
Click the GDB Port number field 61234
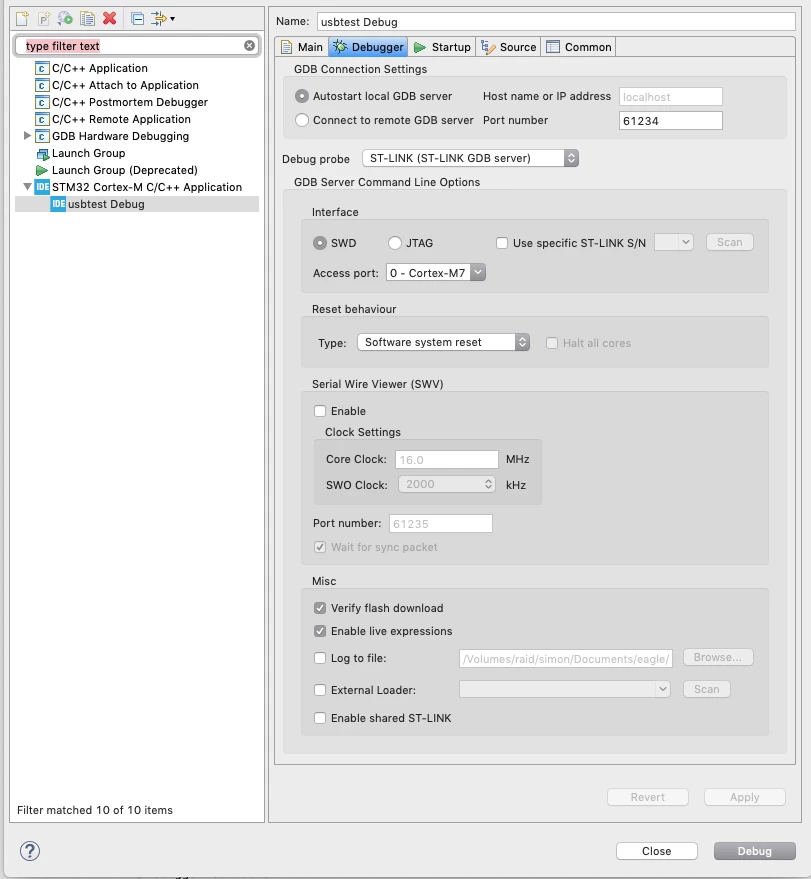[x=670, y=121]
